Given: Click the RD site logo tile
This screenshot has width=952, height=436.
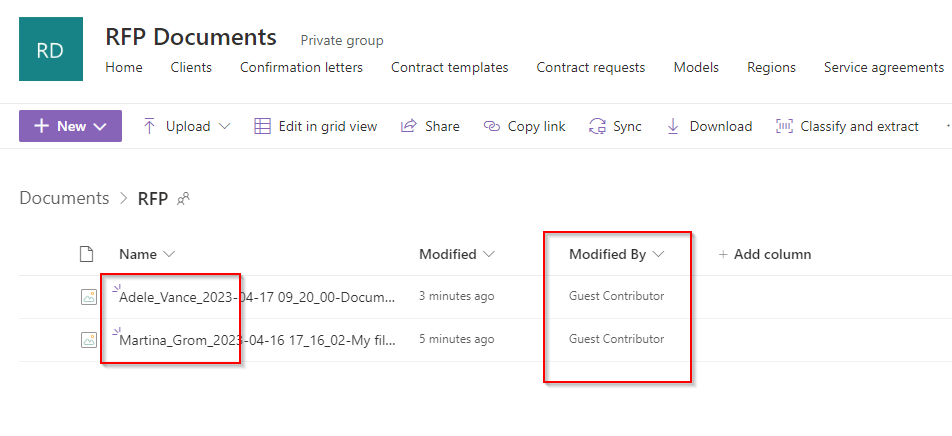Looking at the screenshot, I should coord(51,49).
